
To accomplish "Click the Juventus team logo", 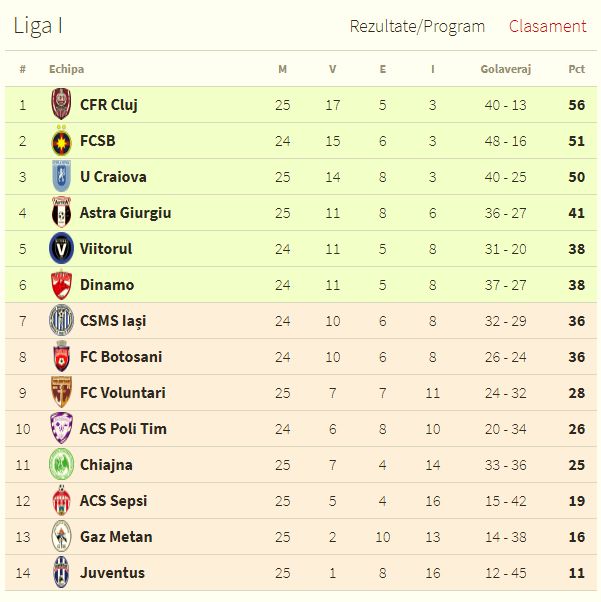I will [x=61, y=573].
